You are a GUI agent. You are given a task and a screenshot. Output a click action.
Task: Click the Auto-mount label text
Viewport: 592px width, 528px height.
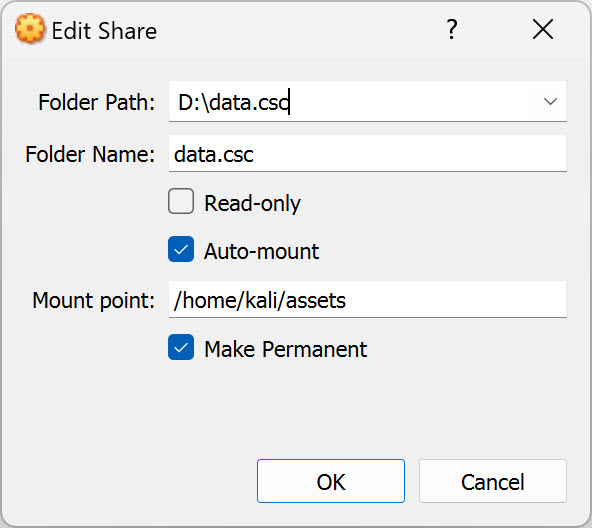click(261, 251)
